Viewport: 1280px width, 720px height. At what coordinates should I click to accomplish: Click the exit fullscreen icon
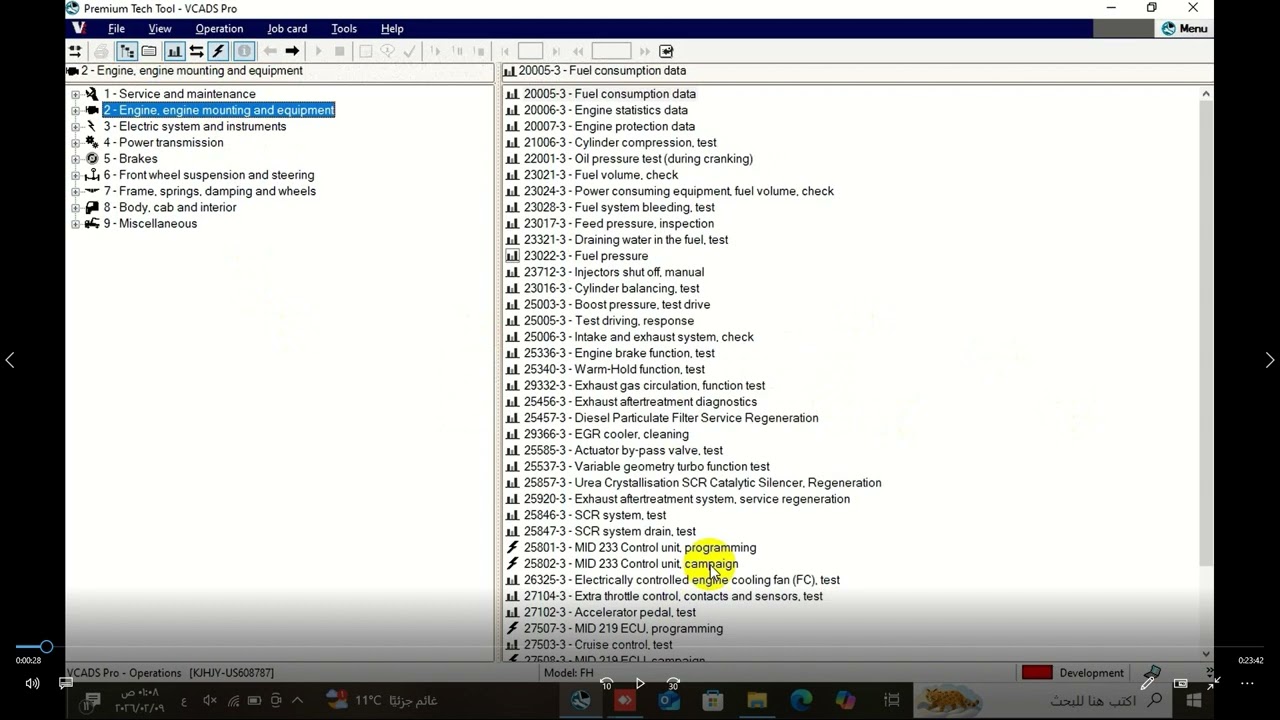pyautogui.click(x=1213, y=684)
